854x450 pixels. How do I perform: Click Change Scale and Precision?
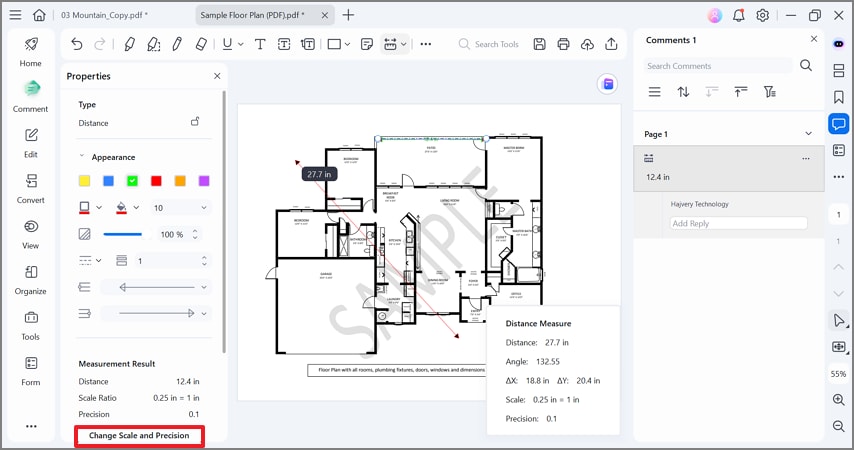click(x=139, y=436)
